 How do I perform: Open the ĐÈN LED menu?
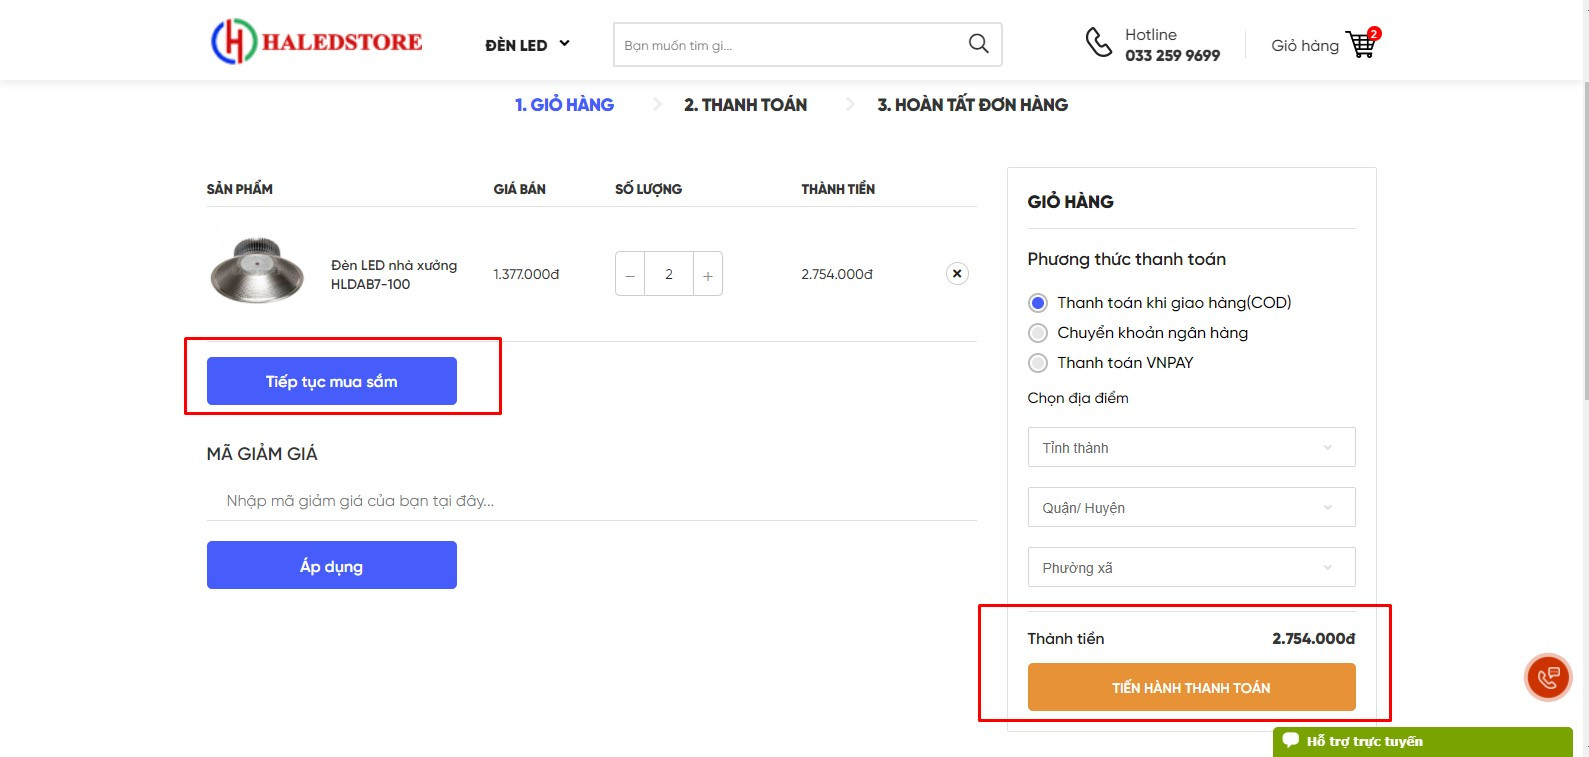point(527,45)
